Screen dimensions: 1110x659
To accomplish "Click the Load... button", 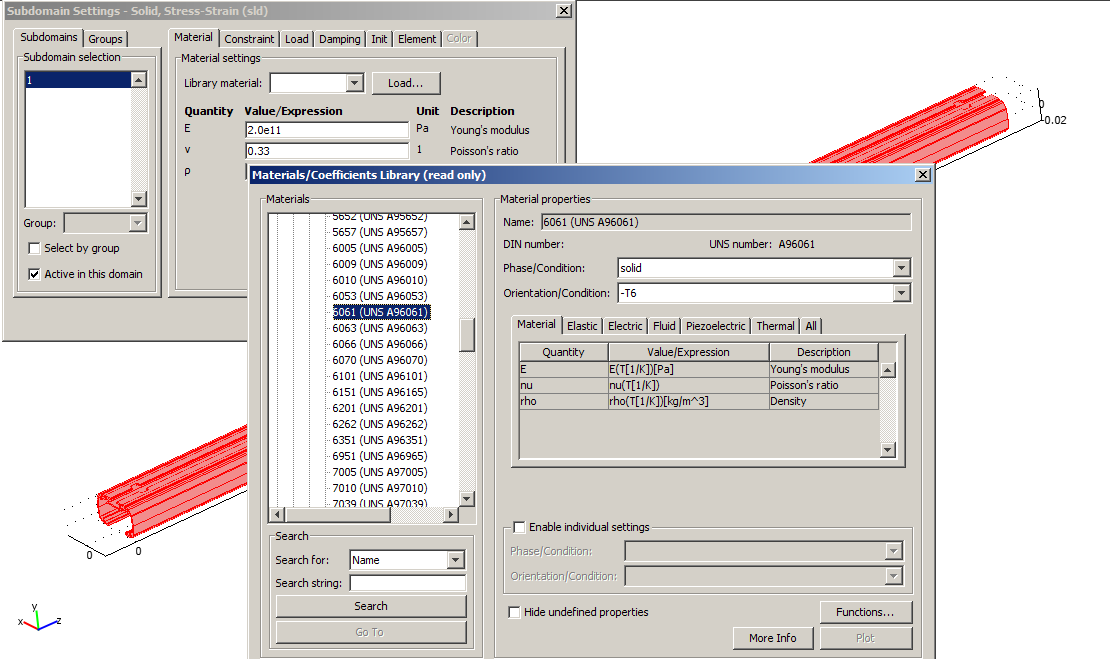I will [x=406, y=83].
